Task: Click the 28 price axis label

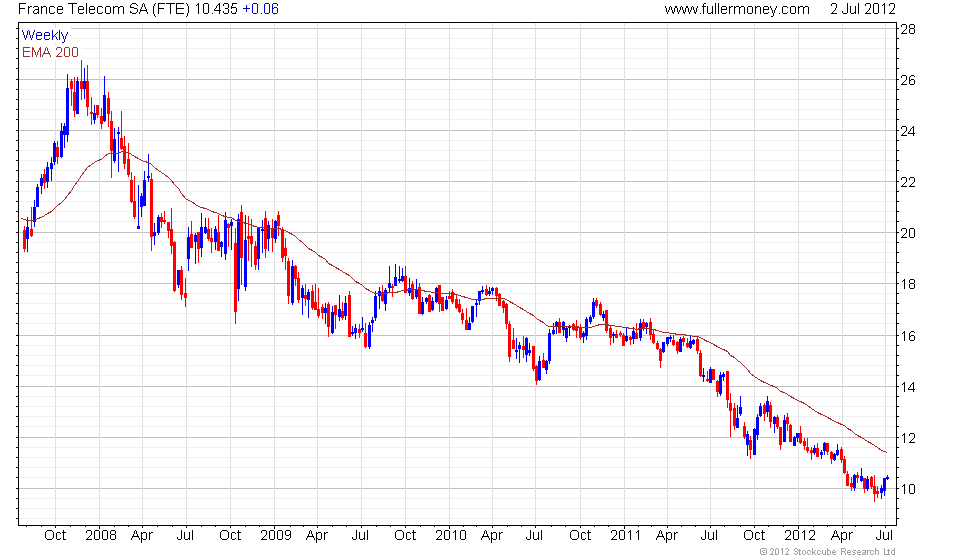Action: 908,29
